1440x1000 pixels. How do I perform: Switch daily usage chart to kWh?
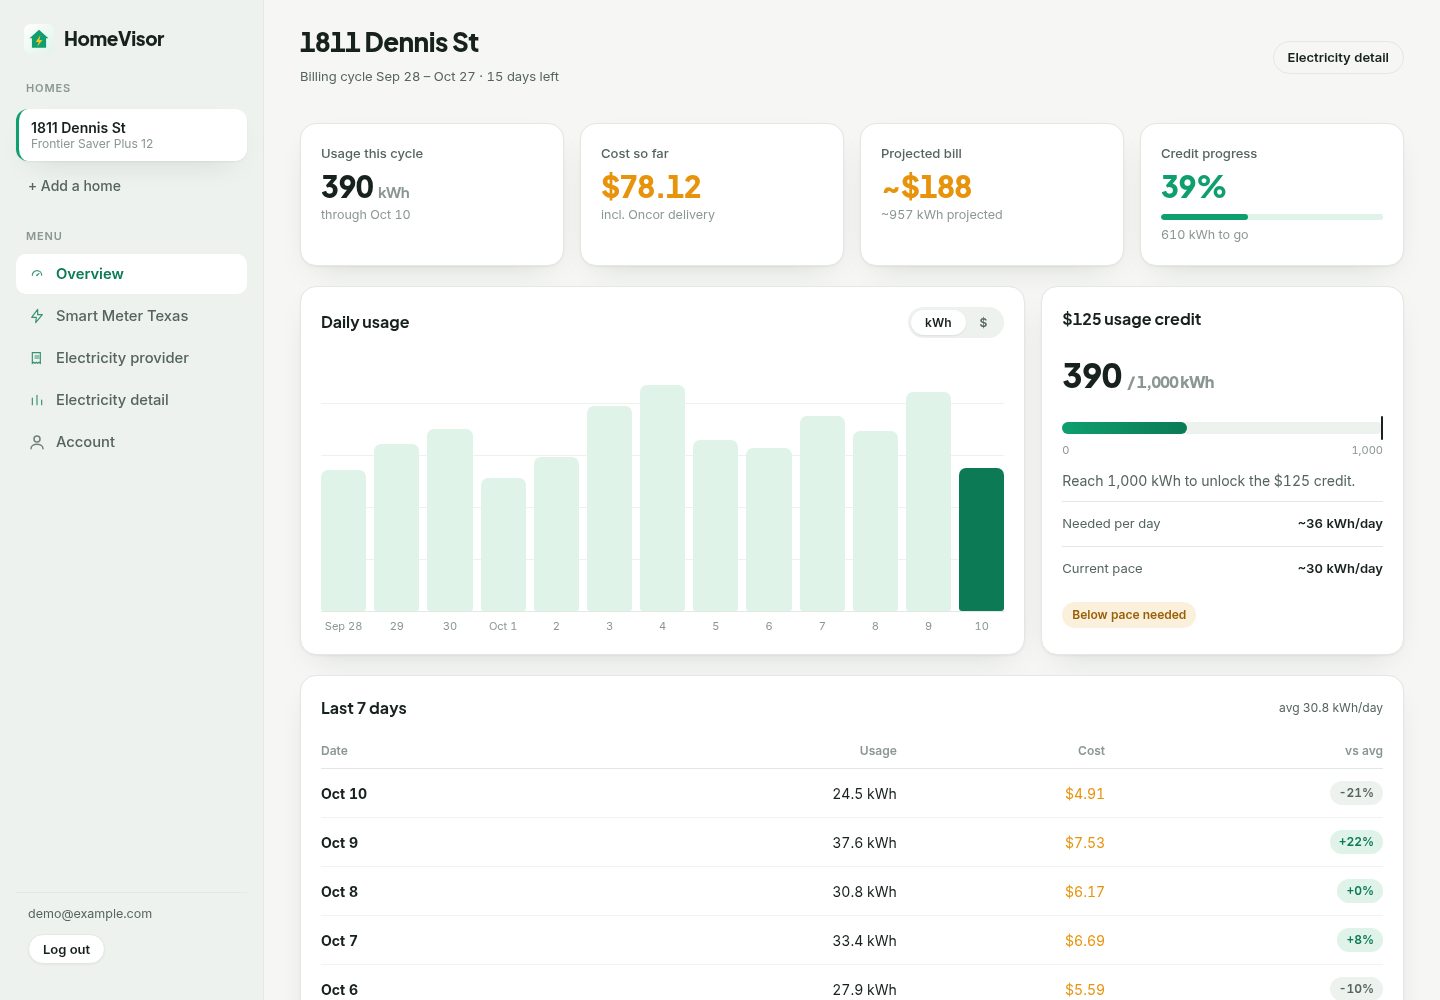[938, 323]
